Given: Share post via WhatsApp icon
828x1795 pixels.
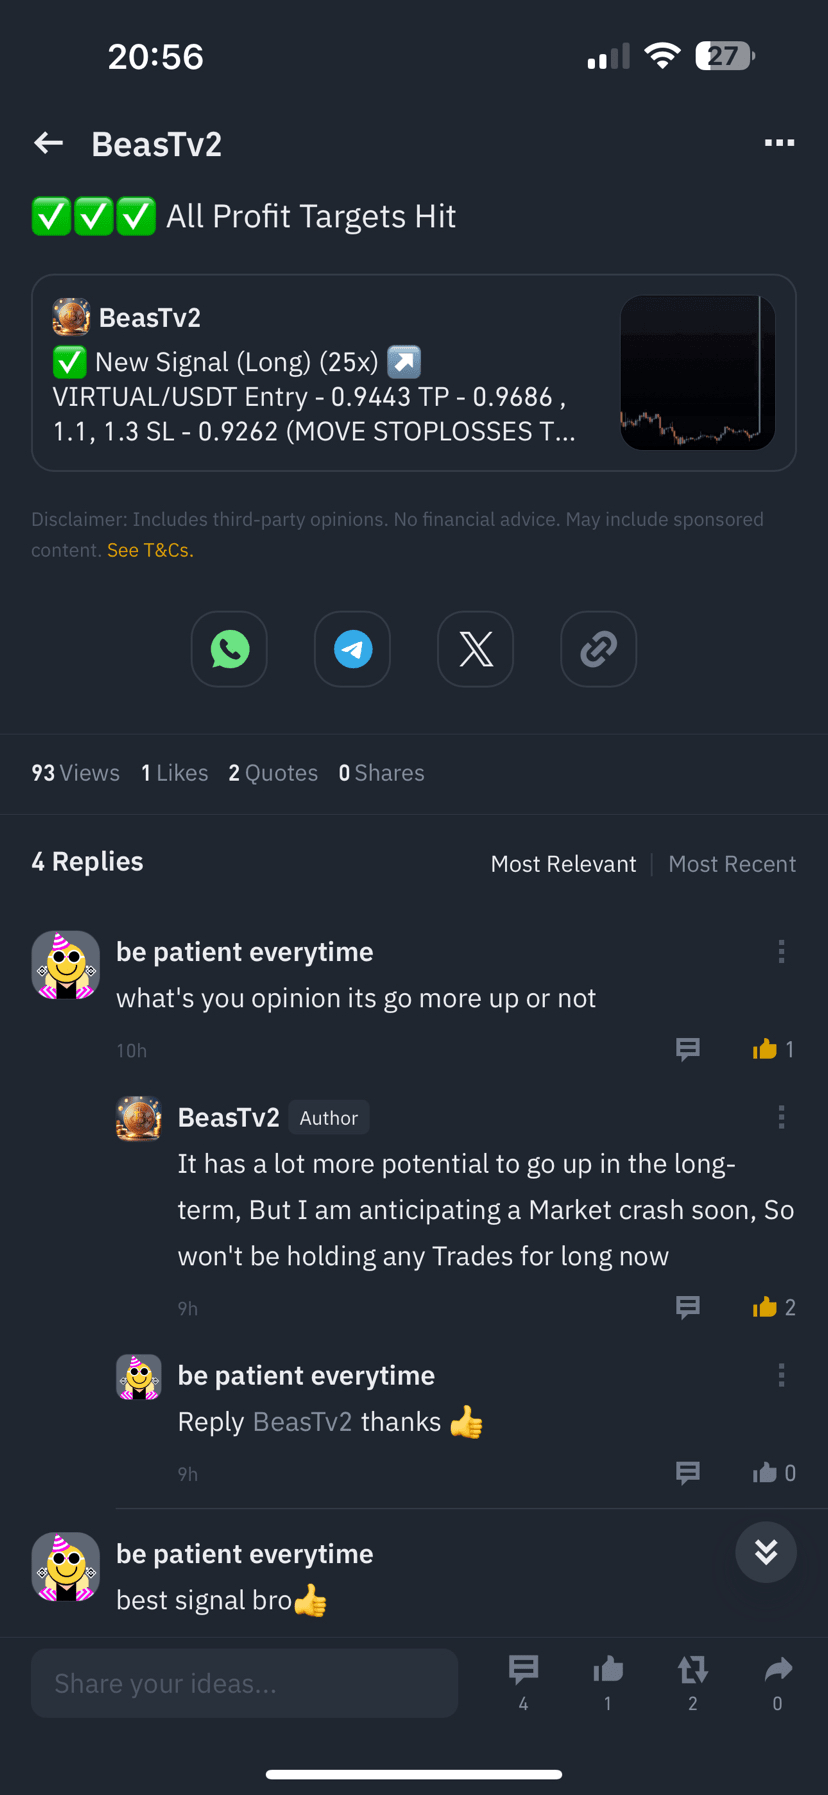Looking at the screenshot, I should coord(229,649).
